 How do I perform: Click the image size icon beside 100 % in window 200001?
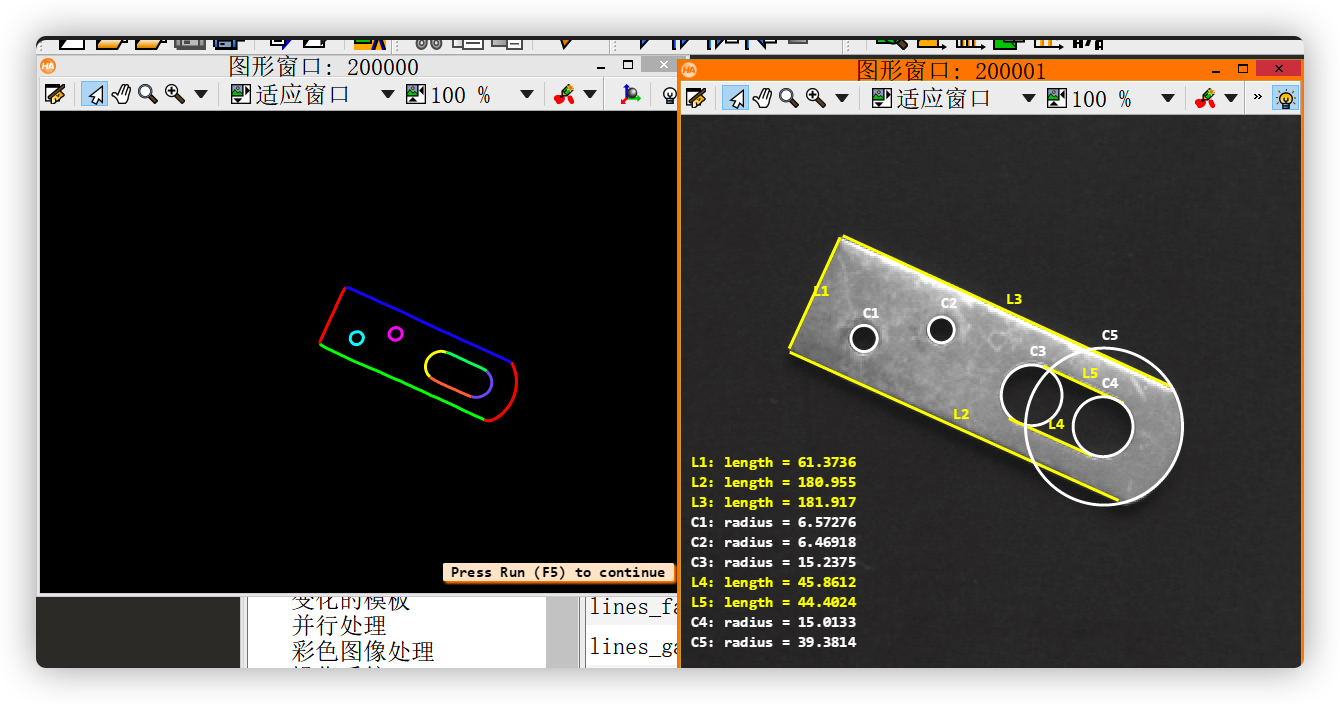point(1057,98)
